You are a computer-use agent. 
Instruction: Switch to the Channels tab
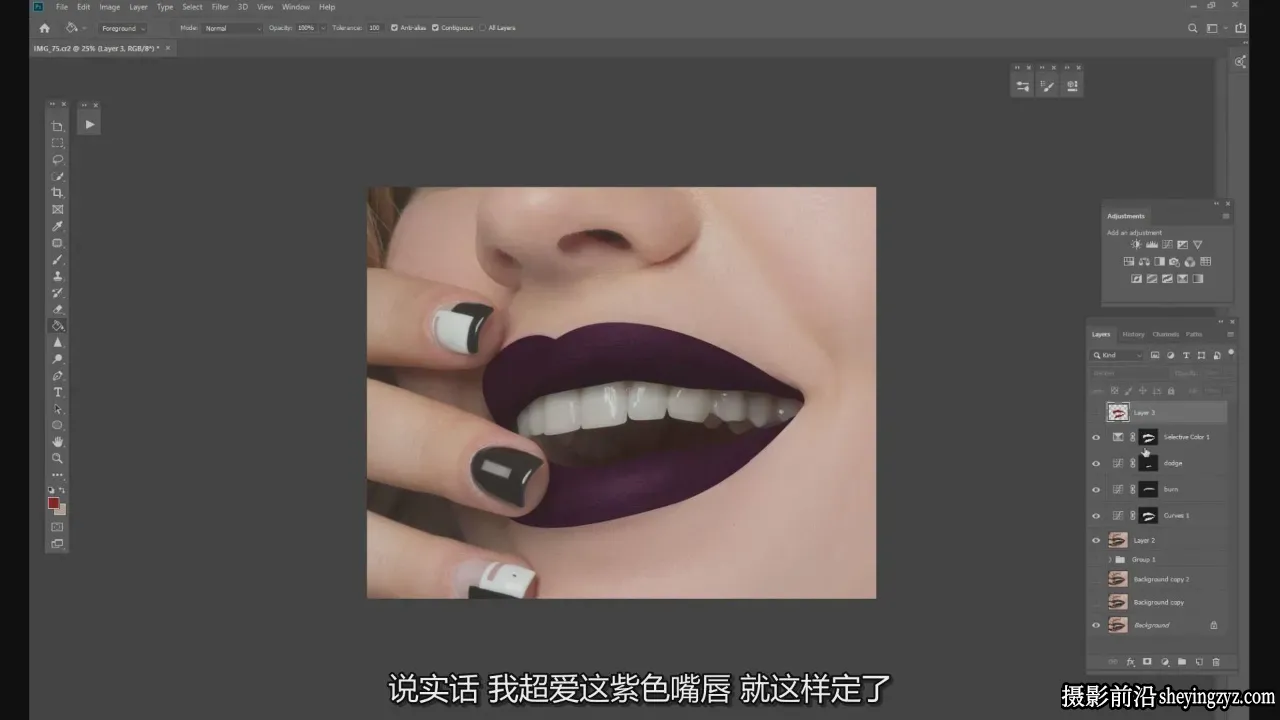1166,334
